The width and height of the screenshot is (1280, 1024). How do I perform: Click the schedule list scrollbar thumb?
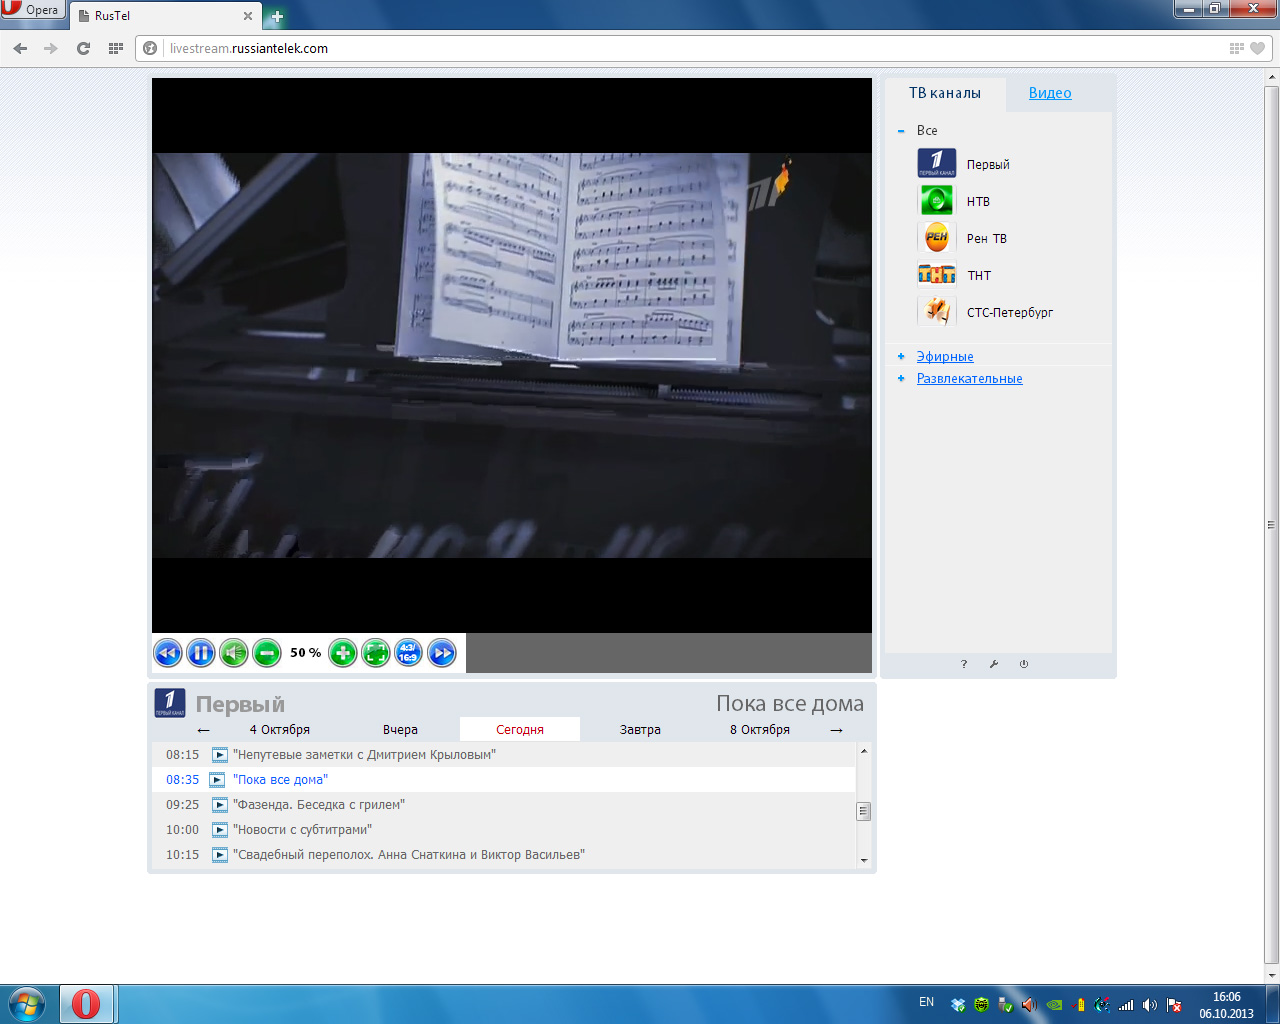[x=864, y=811]
